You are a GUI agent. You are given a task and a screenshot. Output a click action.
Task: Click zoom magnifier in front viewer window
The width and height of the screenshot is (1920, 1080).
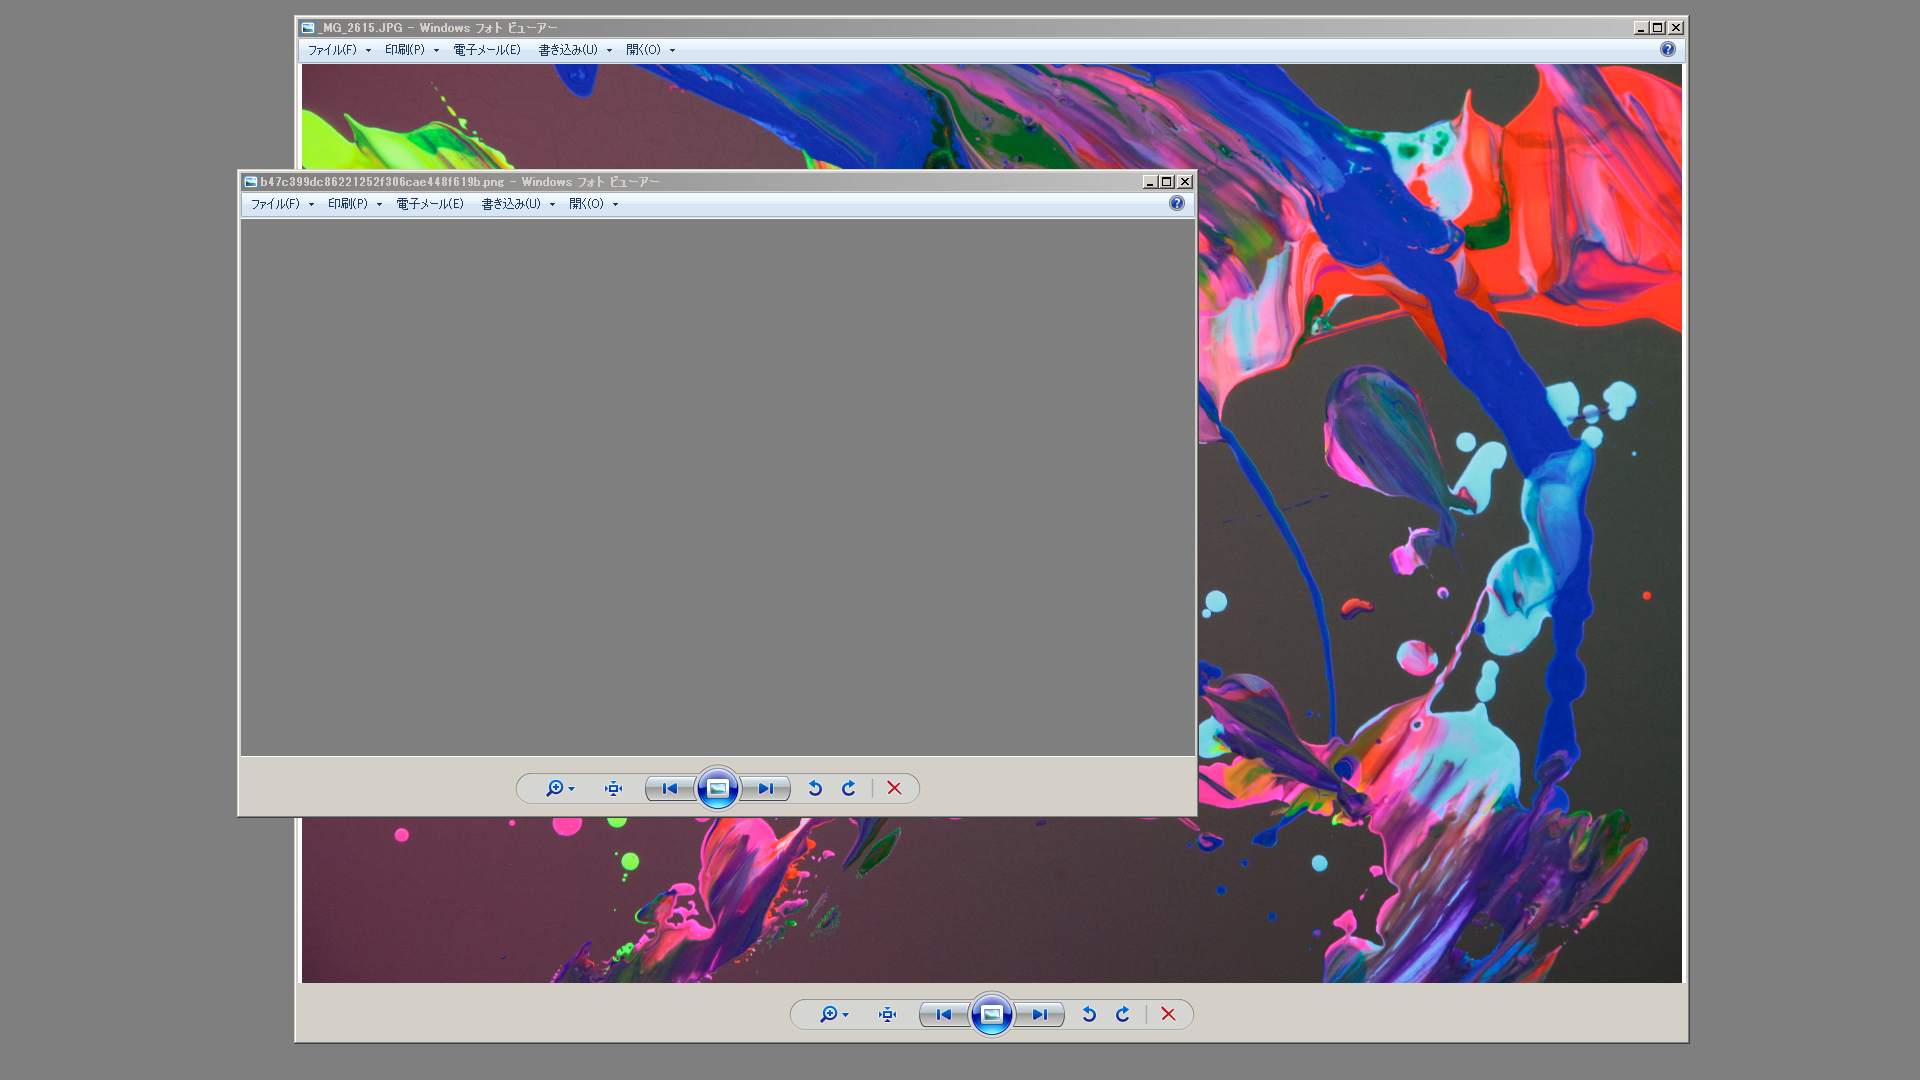click(555, 789)
